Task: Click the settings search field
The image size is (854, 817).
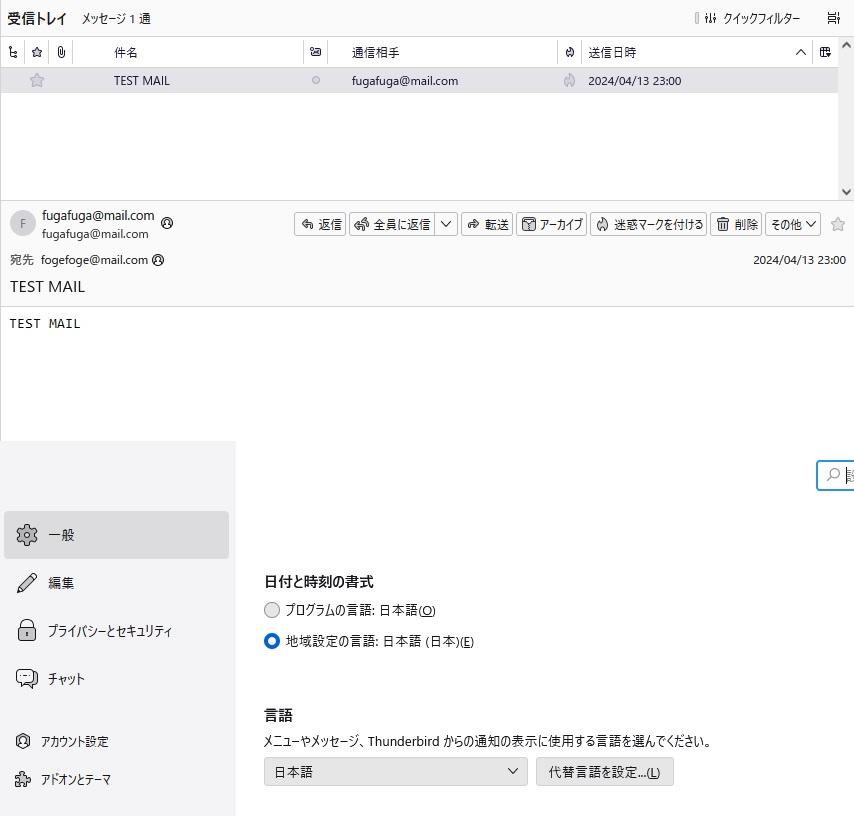Action: pos(840,475)
